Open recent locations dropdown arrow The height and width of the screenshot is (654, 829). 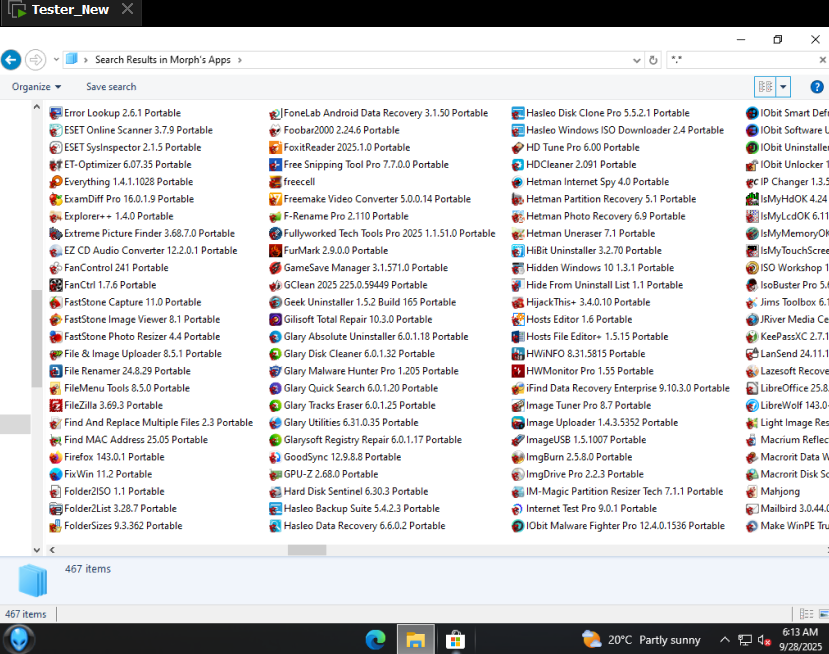tap(56, 60)
